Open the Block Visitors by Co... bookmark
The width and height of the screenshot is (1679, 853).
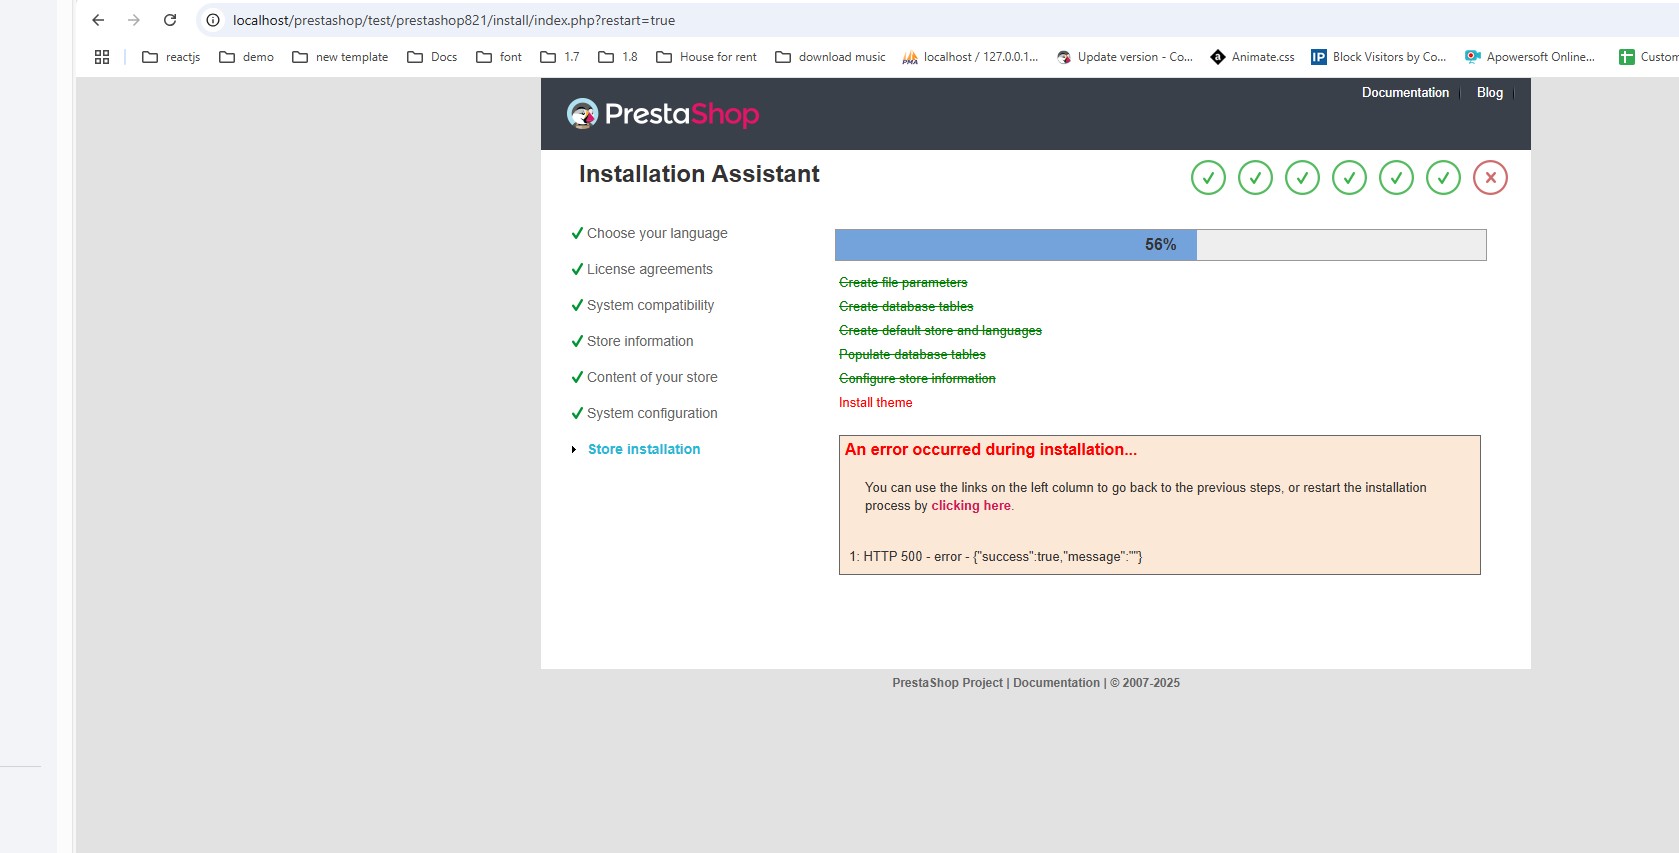coord(1379,57)
